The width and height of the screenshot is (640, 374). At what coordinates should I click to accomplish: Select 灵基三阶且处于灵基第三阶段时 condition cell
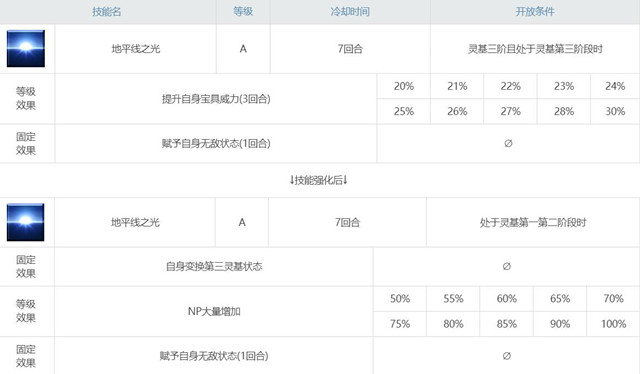click(x=535, y=49)
